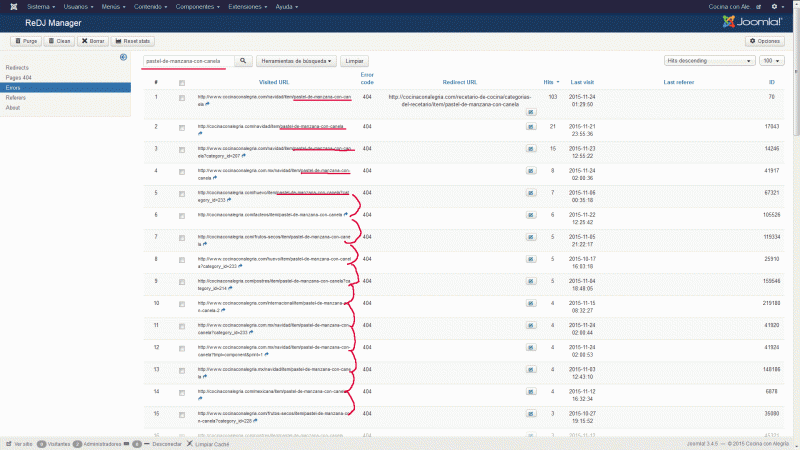This screenshot has width=800, height=450.
Task: Open the Opciones settings button
Action: click(x=764, y=41)
